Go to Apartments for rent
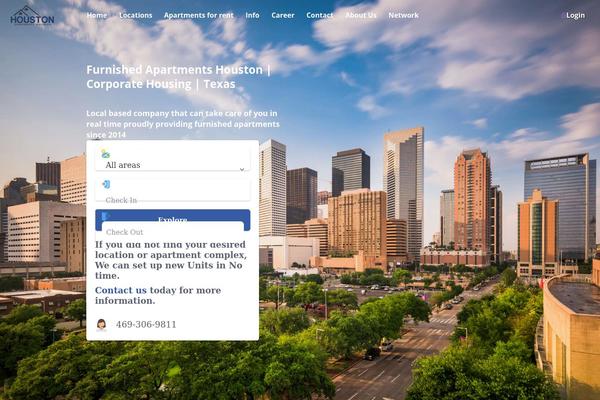Screen dimensions: 600x400 (199, 15)
